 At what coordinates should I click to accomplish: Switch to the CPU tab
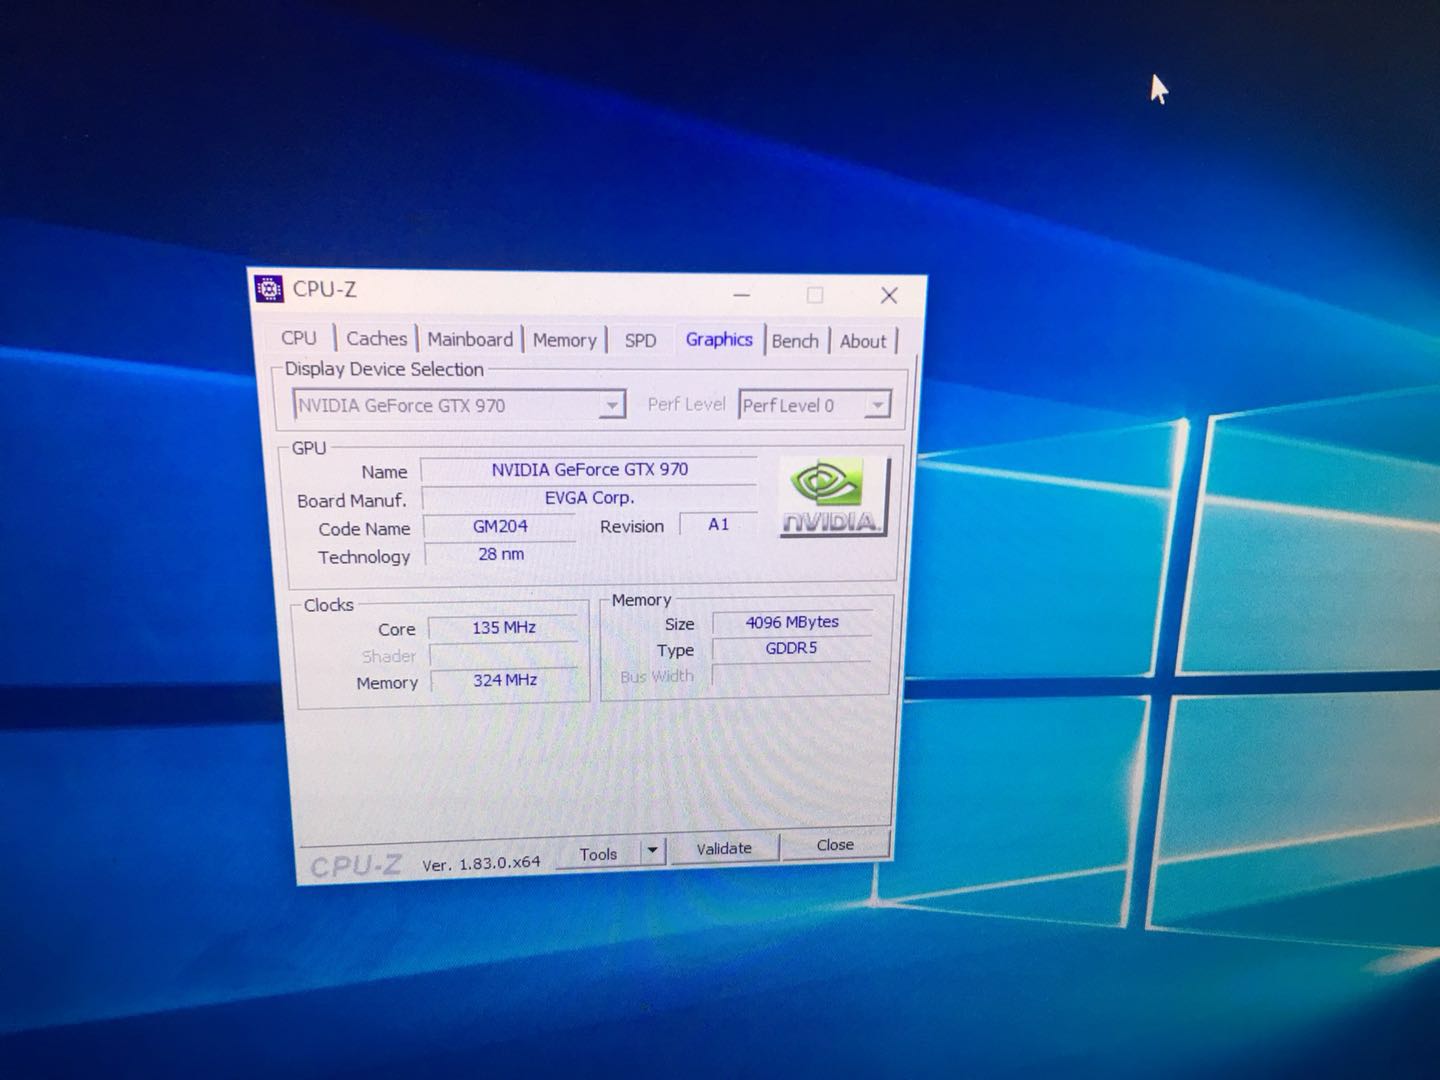(299, 338)
